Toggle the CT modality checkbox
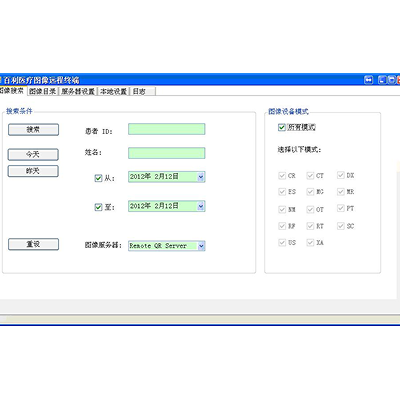The image size is (400, 400). tap(310, 175)
